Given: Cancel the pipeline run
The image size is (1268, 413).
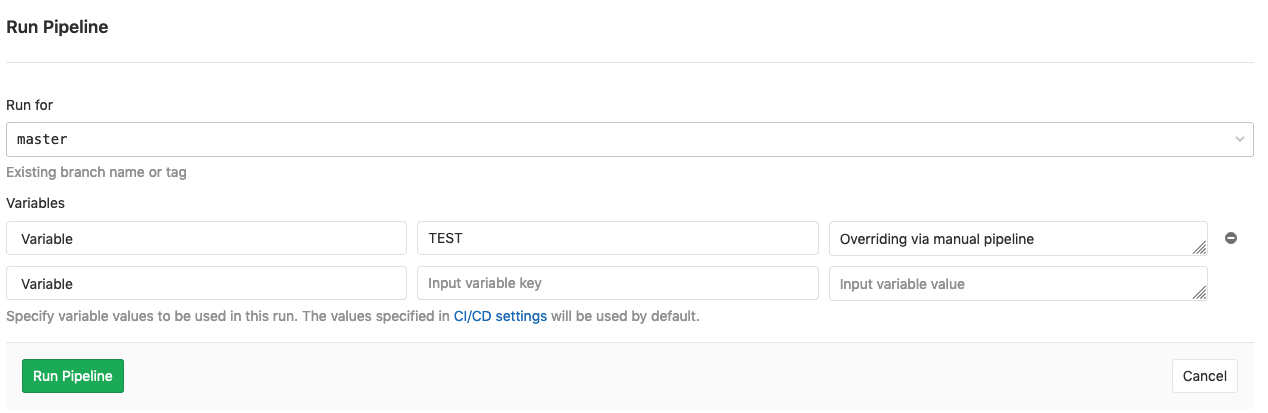Looking at the screenshot, I should (x=1204, y=376).
